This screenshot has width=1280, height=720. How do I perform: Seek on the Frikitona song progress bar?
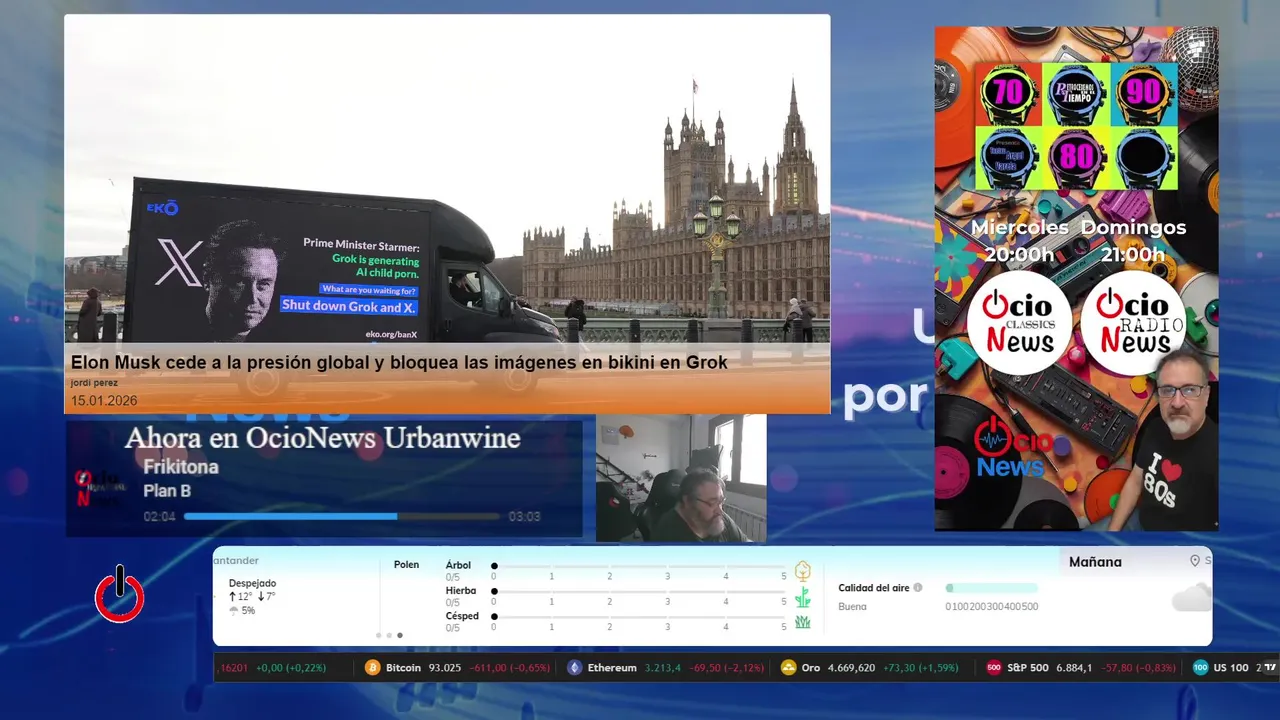pyautogui.click(x=342, y=517)
